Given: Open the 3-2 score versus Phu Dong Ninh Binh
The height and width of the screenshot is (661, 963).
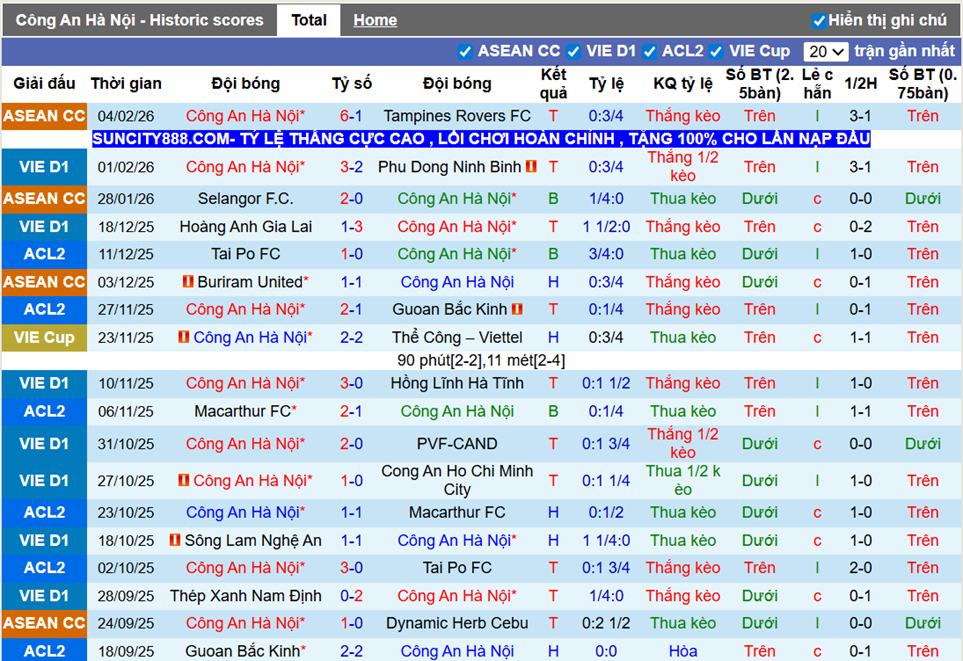Looking at the screenshot, I should (351, 166).
